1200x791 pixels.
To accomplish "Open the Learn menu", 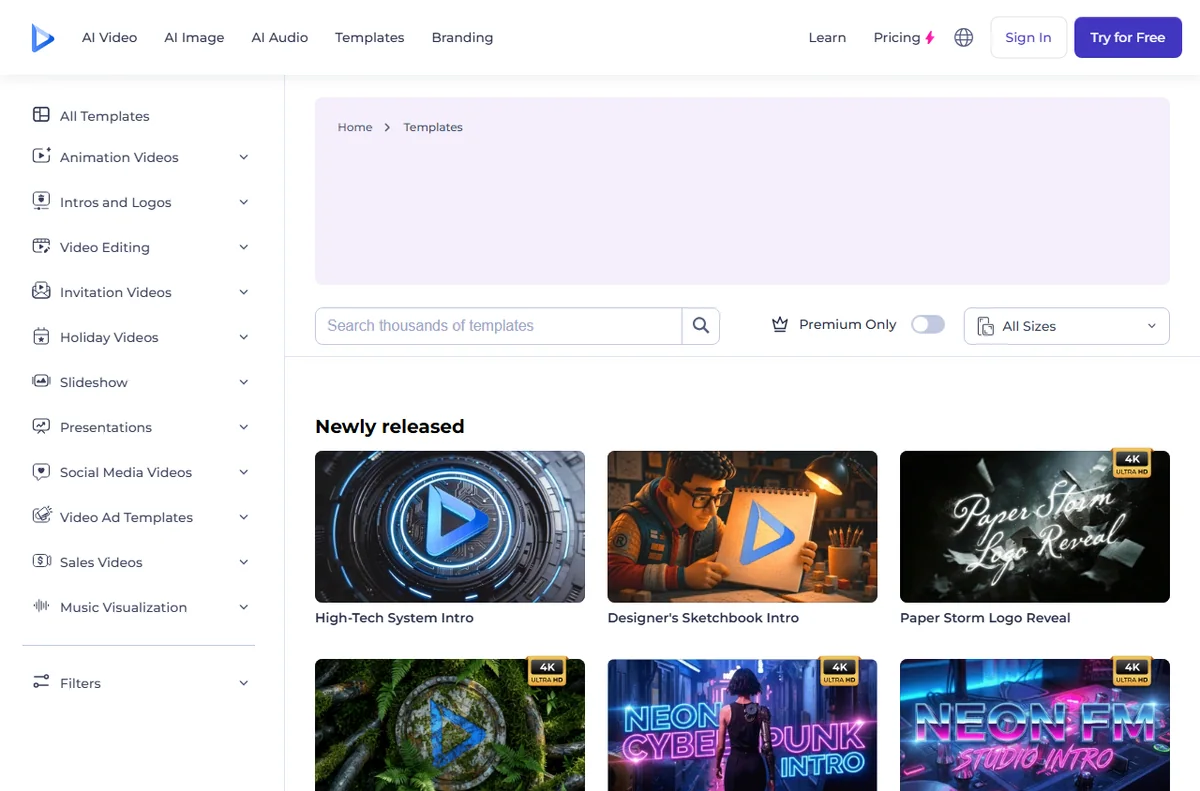I will [x=827, y=38].
